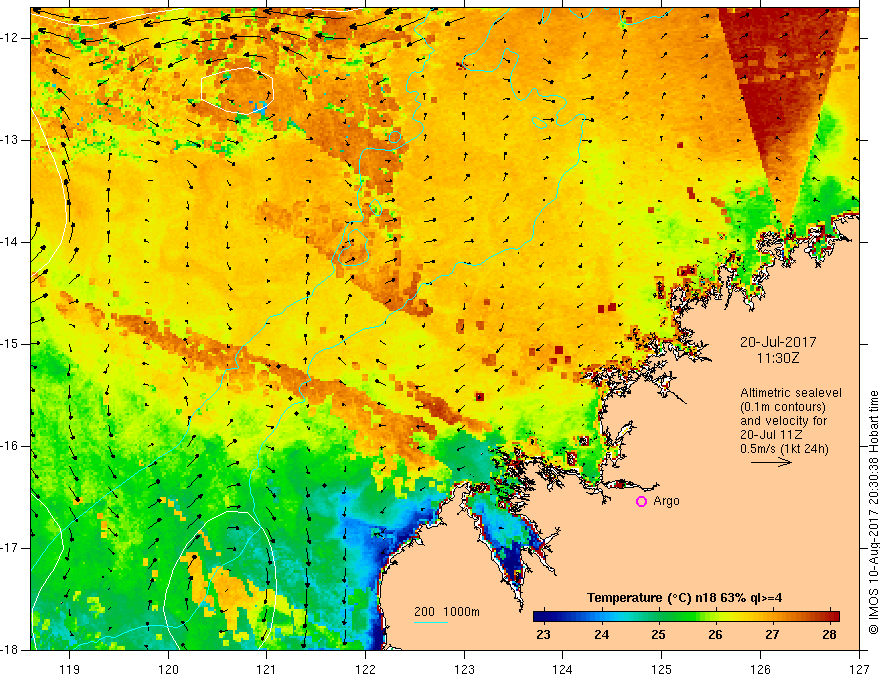Click longitude axis label '119'

(70, 669)
